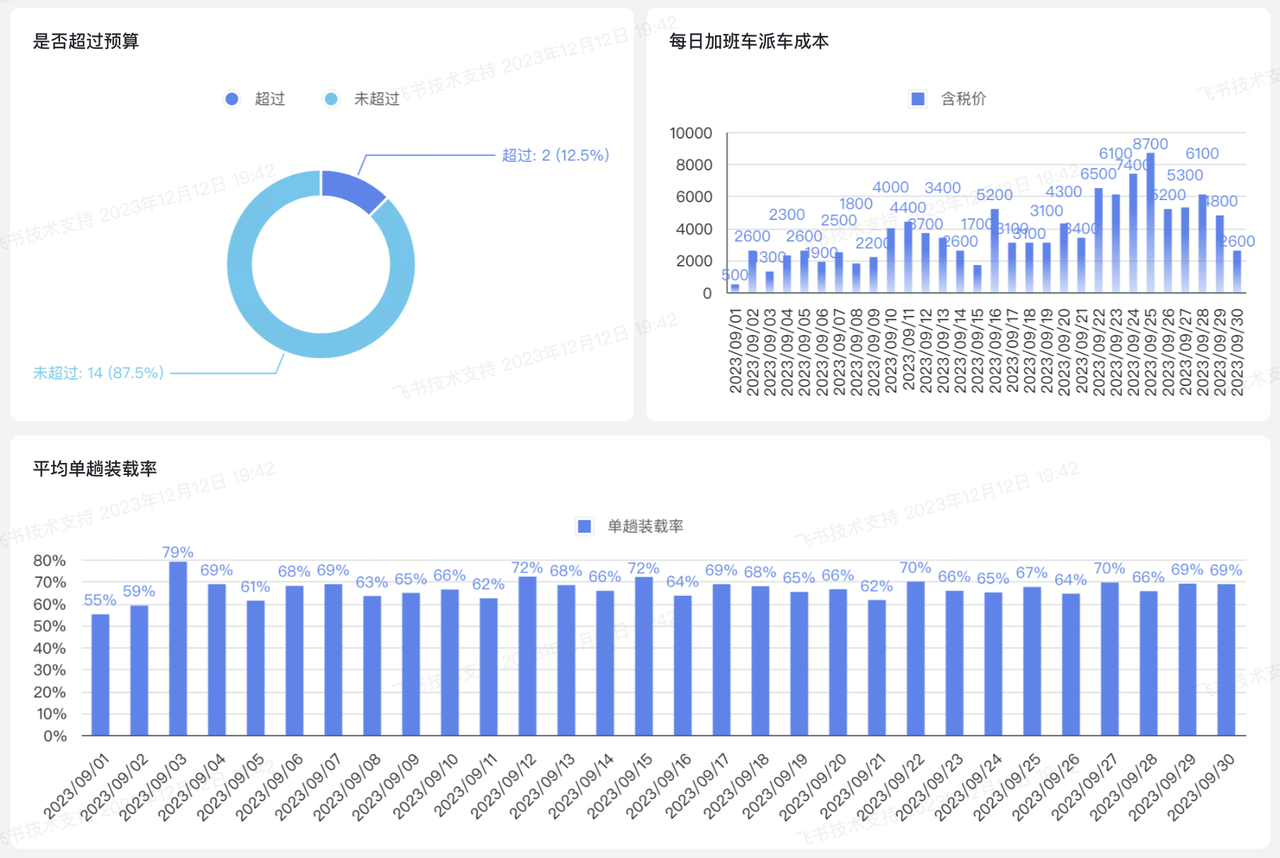Click the 2023/09/30 loading rate bar

point(1225,660)
